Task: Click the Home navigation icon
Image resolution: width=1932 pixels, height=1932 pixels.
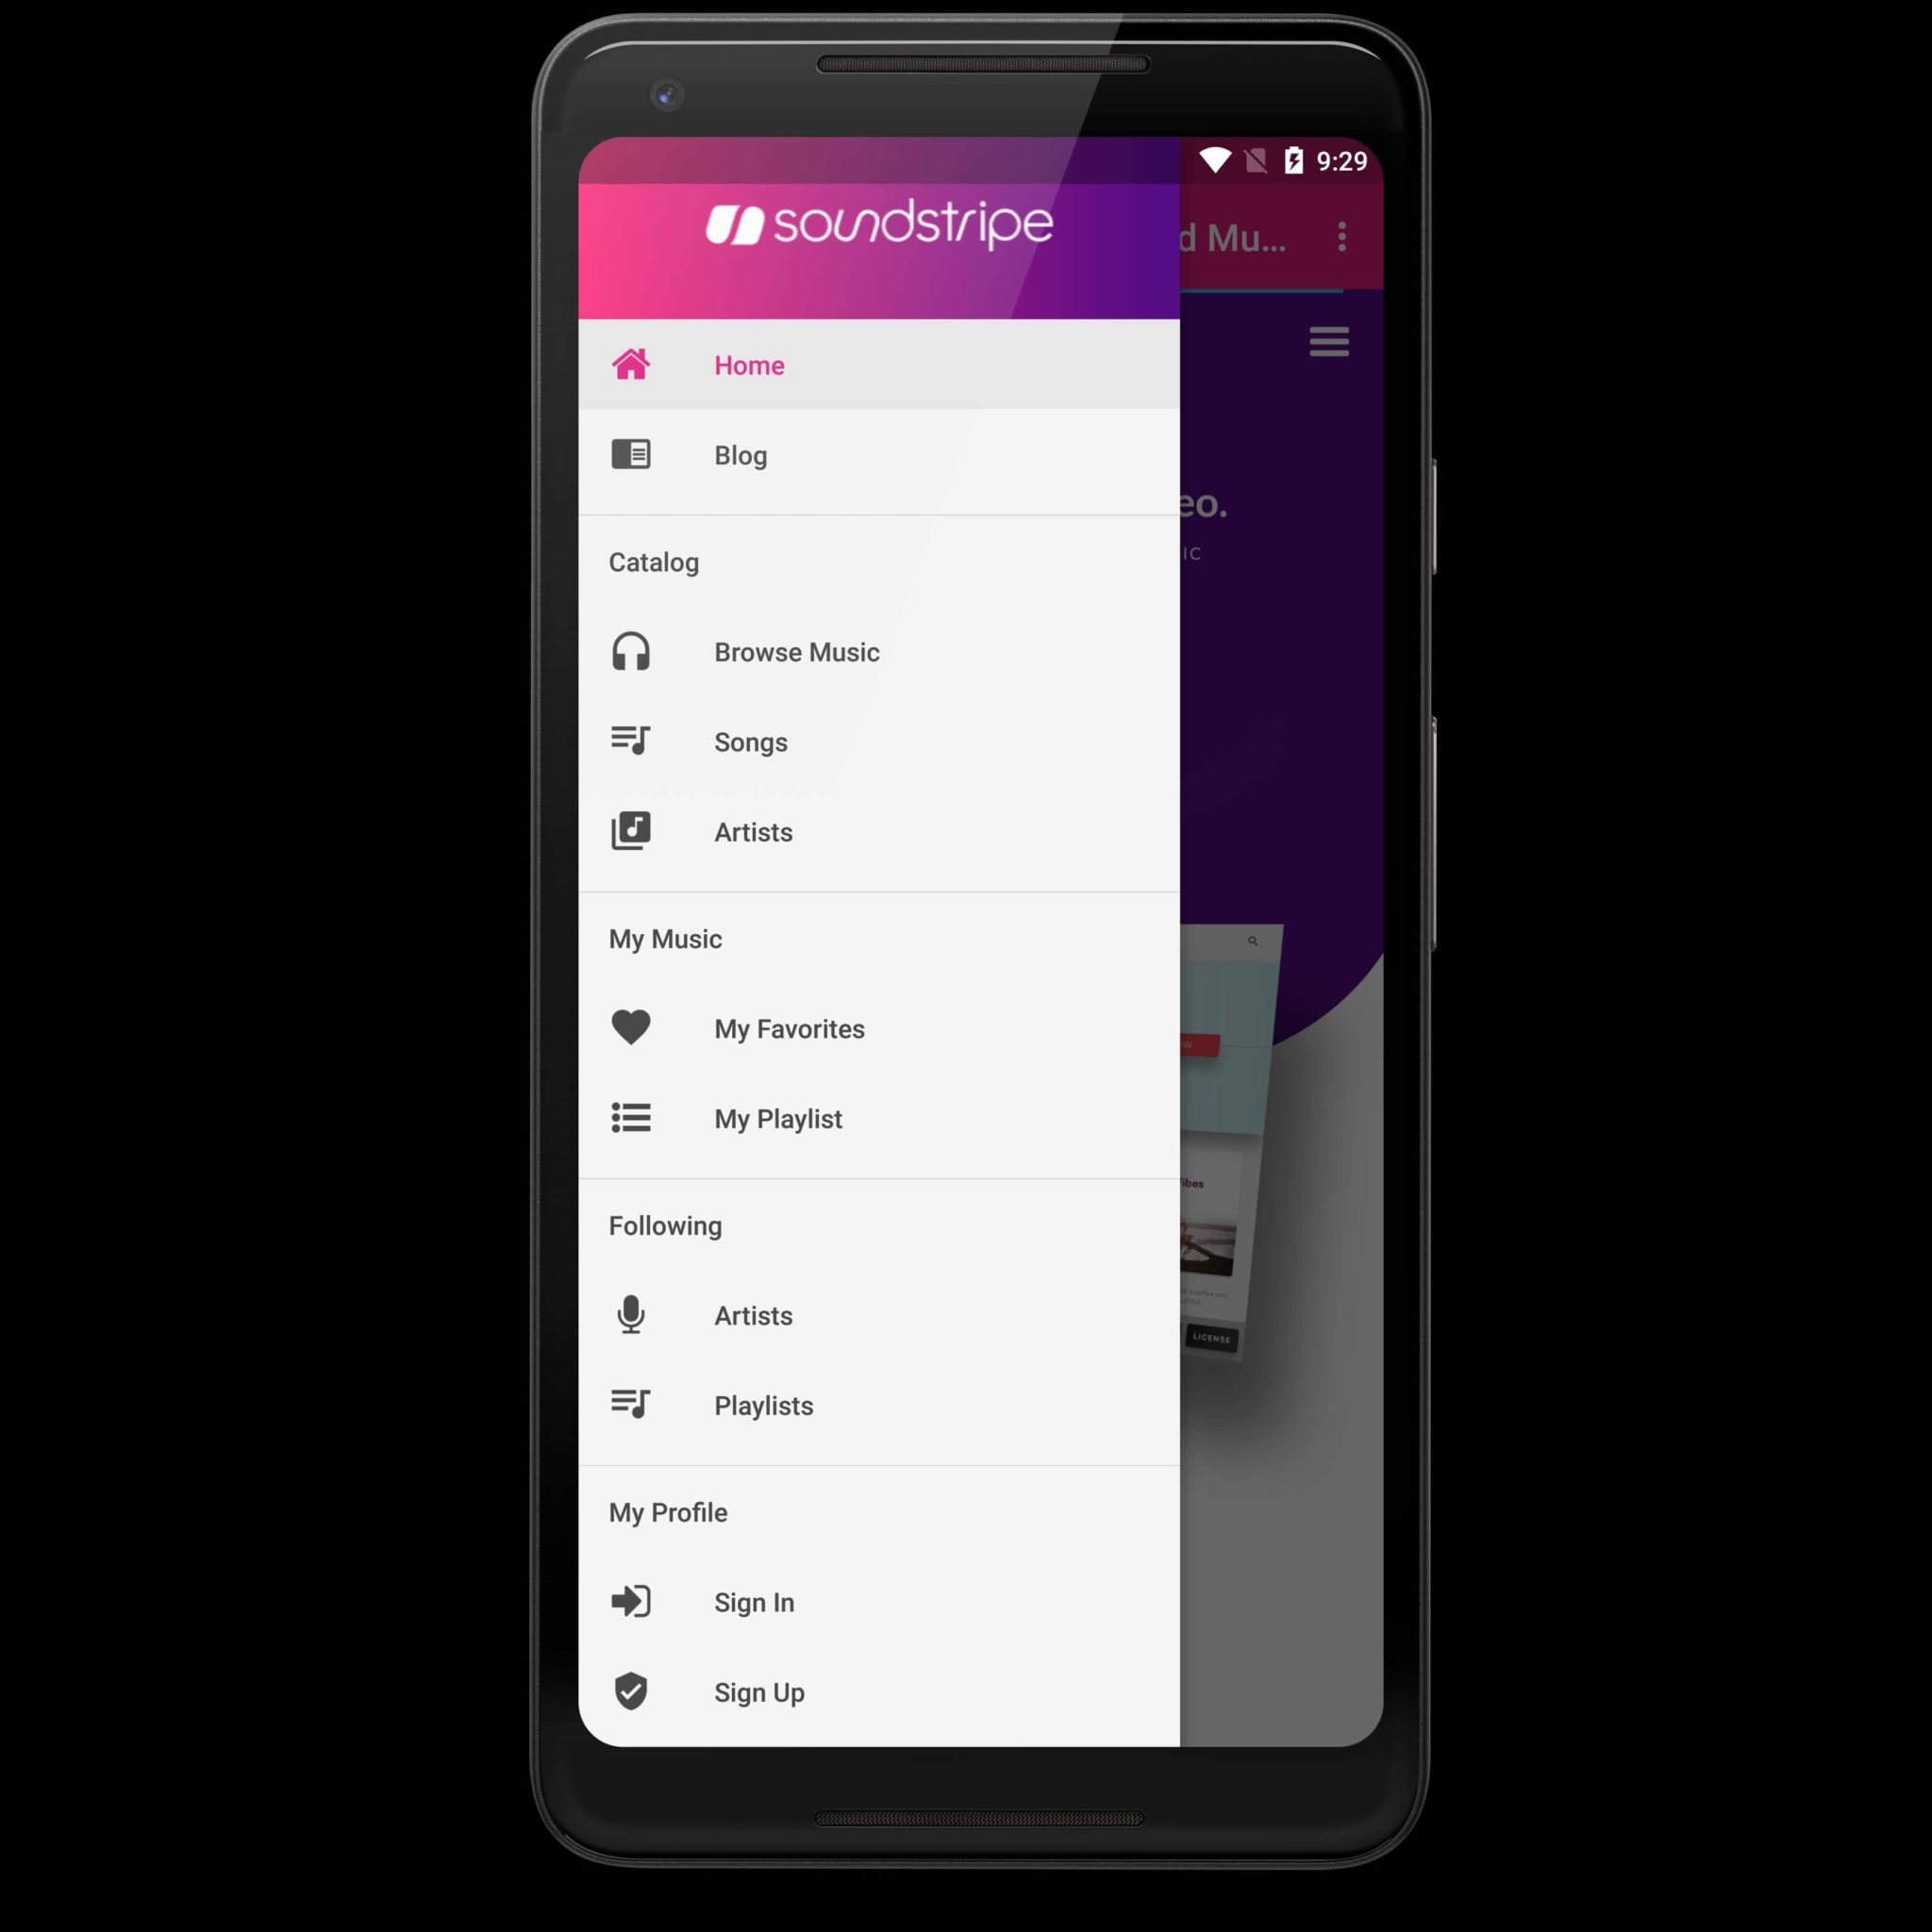Action: click(x=632, y=364)
